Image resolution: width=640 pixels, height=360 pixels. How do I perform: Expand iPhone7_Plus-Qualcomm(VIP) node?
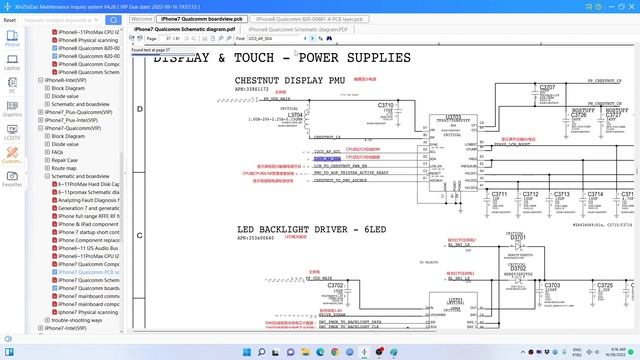click(x=41, y=112)
